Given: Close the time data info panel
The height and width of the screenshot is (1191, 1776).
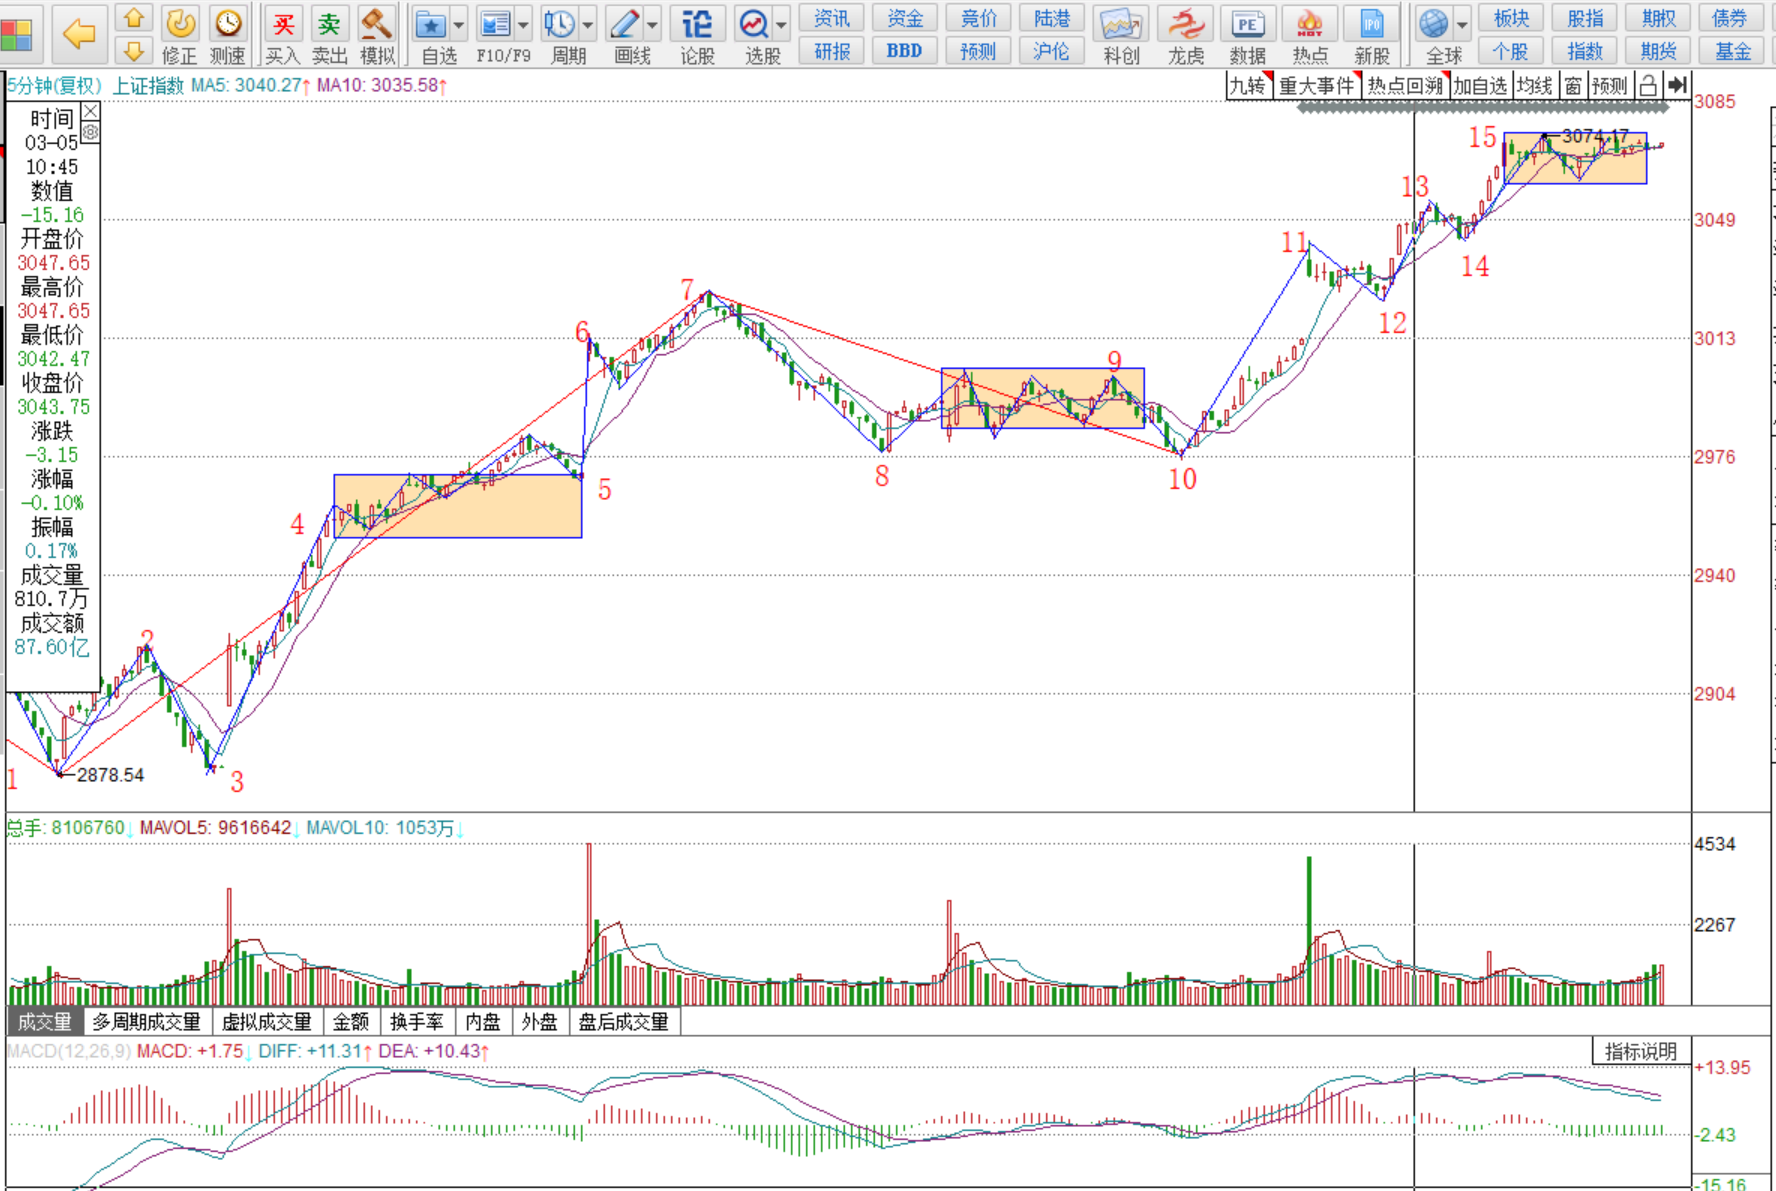Looking at the screenshot, I should (x=90, y=111).
